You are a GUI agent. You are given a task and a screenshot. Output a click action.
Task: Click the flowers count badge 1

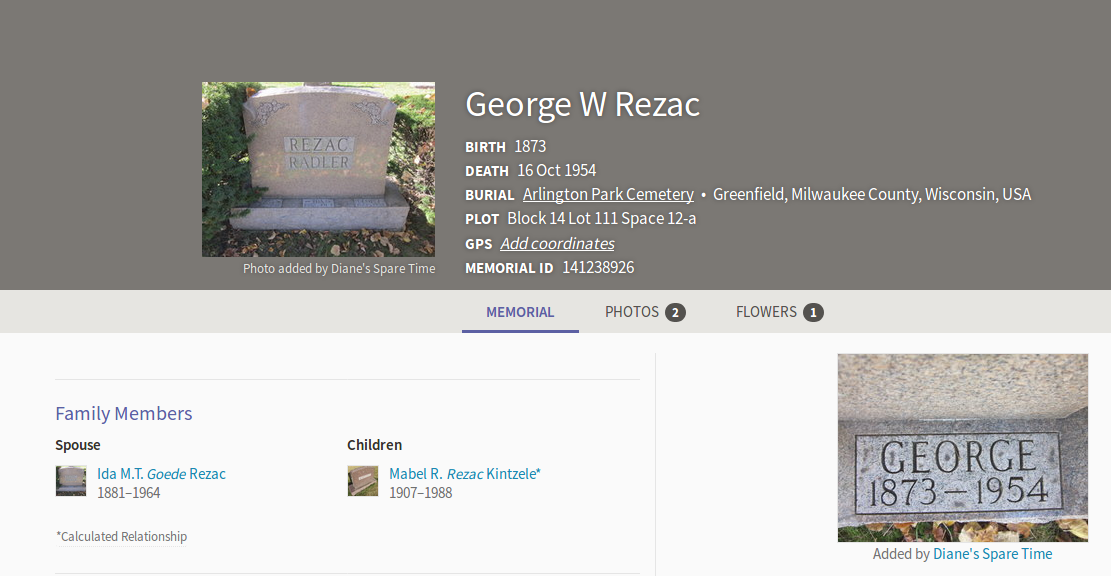pyautogui.click(x=813, y=312)
